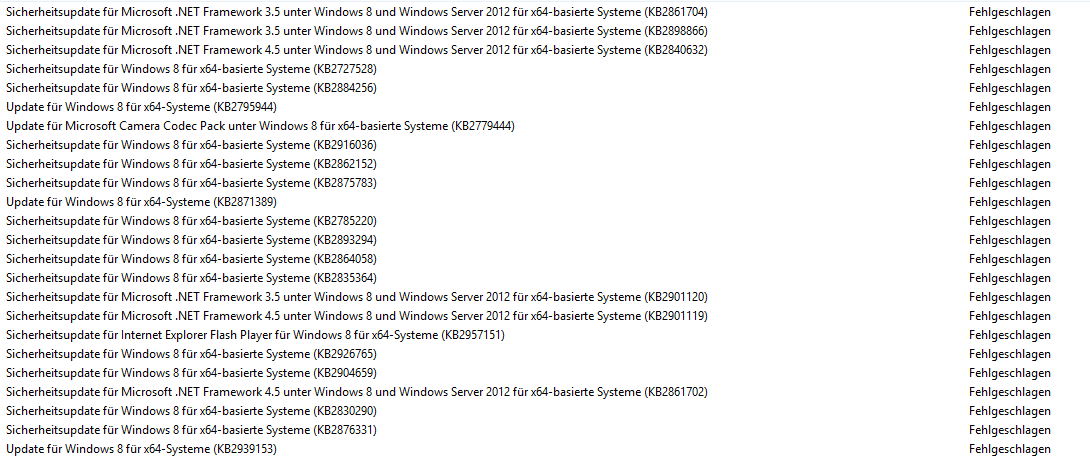
Task: Click the security update row KB2835364
Action: point(191,278)
